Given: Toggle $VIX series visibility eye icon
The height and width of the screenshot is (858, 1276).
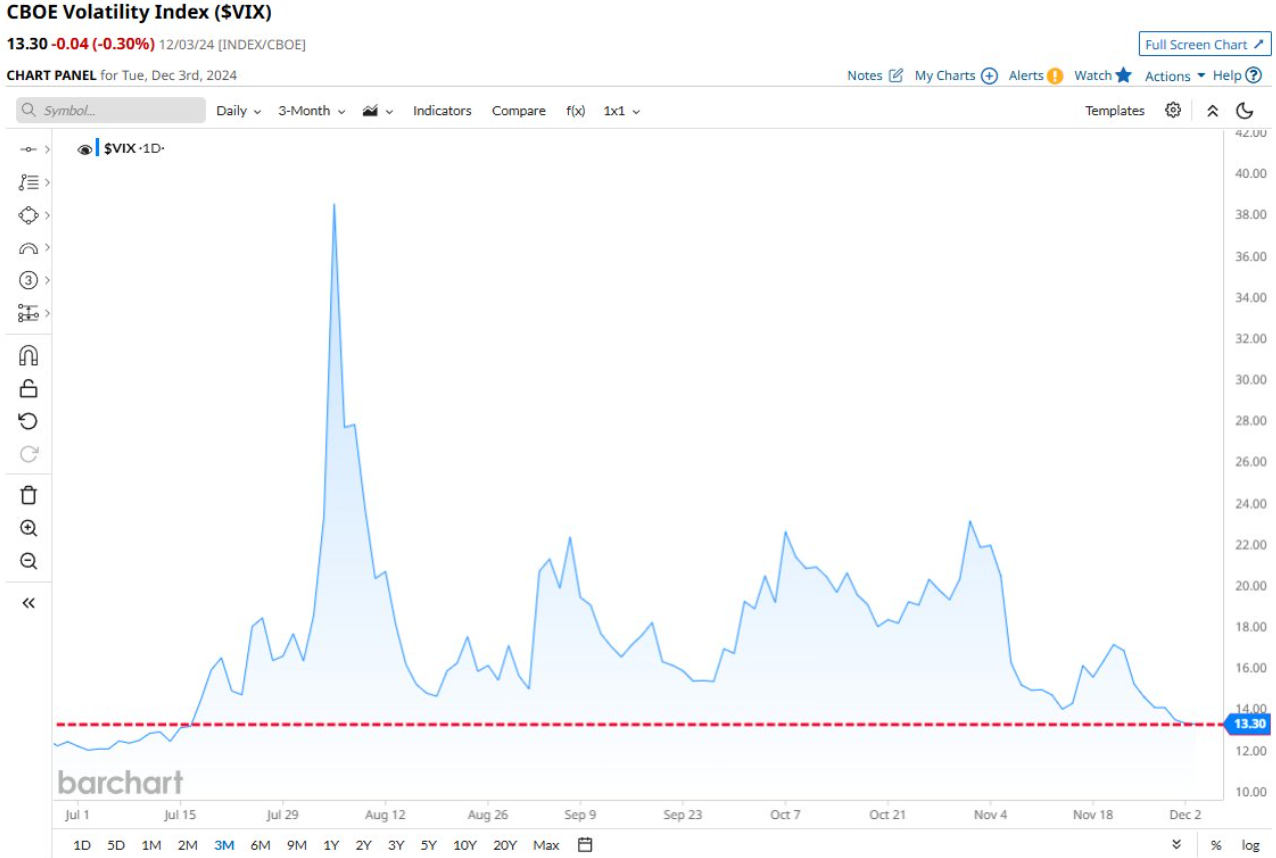Looking at the screenshot, I should (x=85, y=149).
